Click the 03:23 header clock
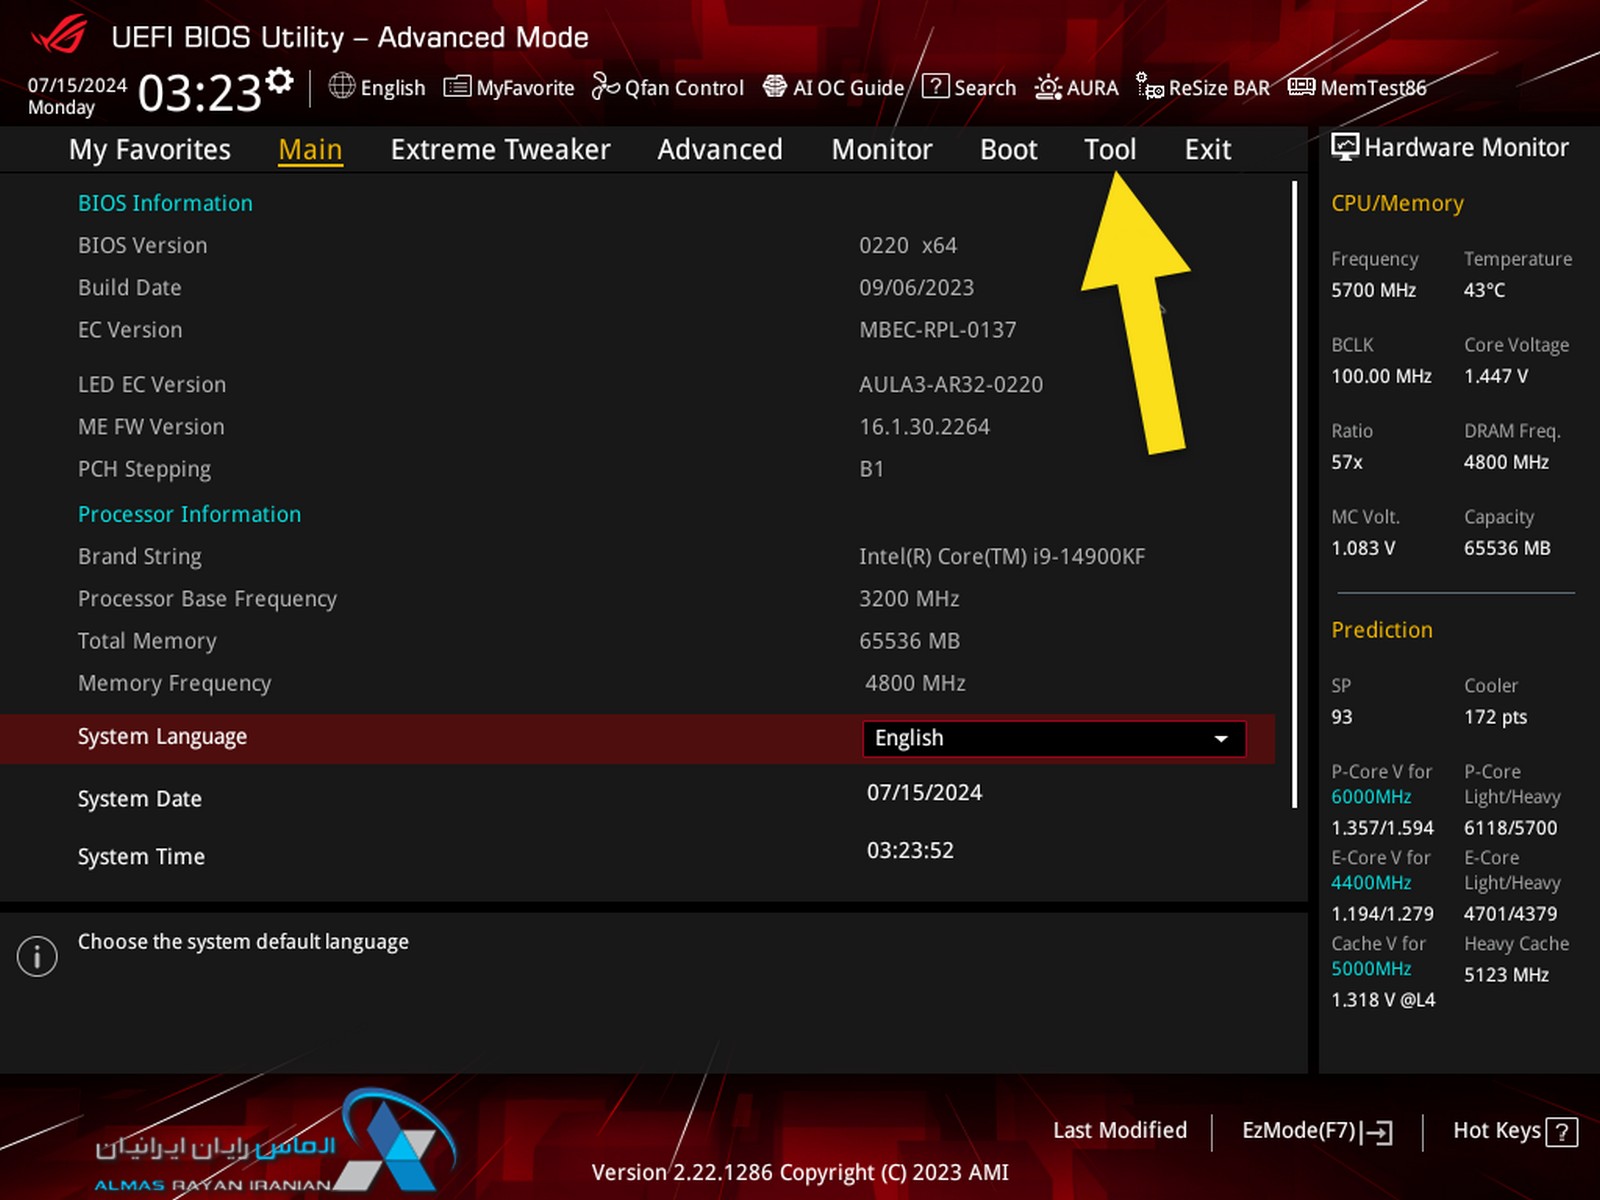Screen dimensions: 1600x1200 [x=199, y=94]
